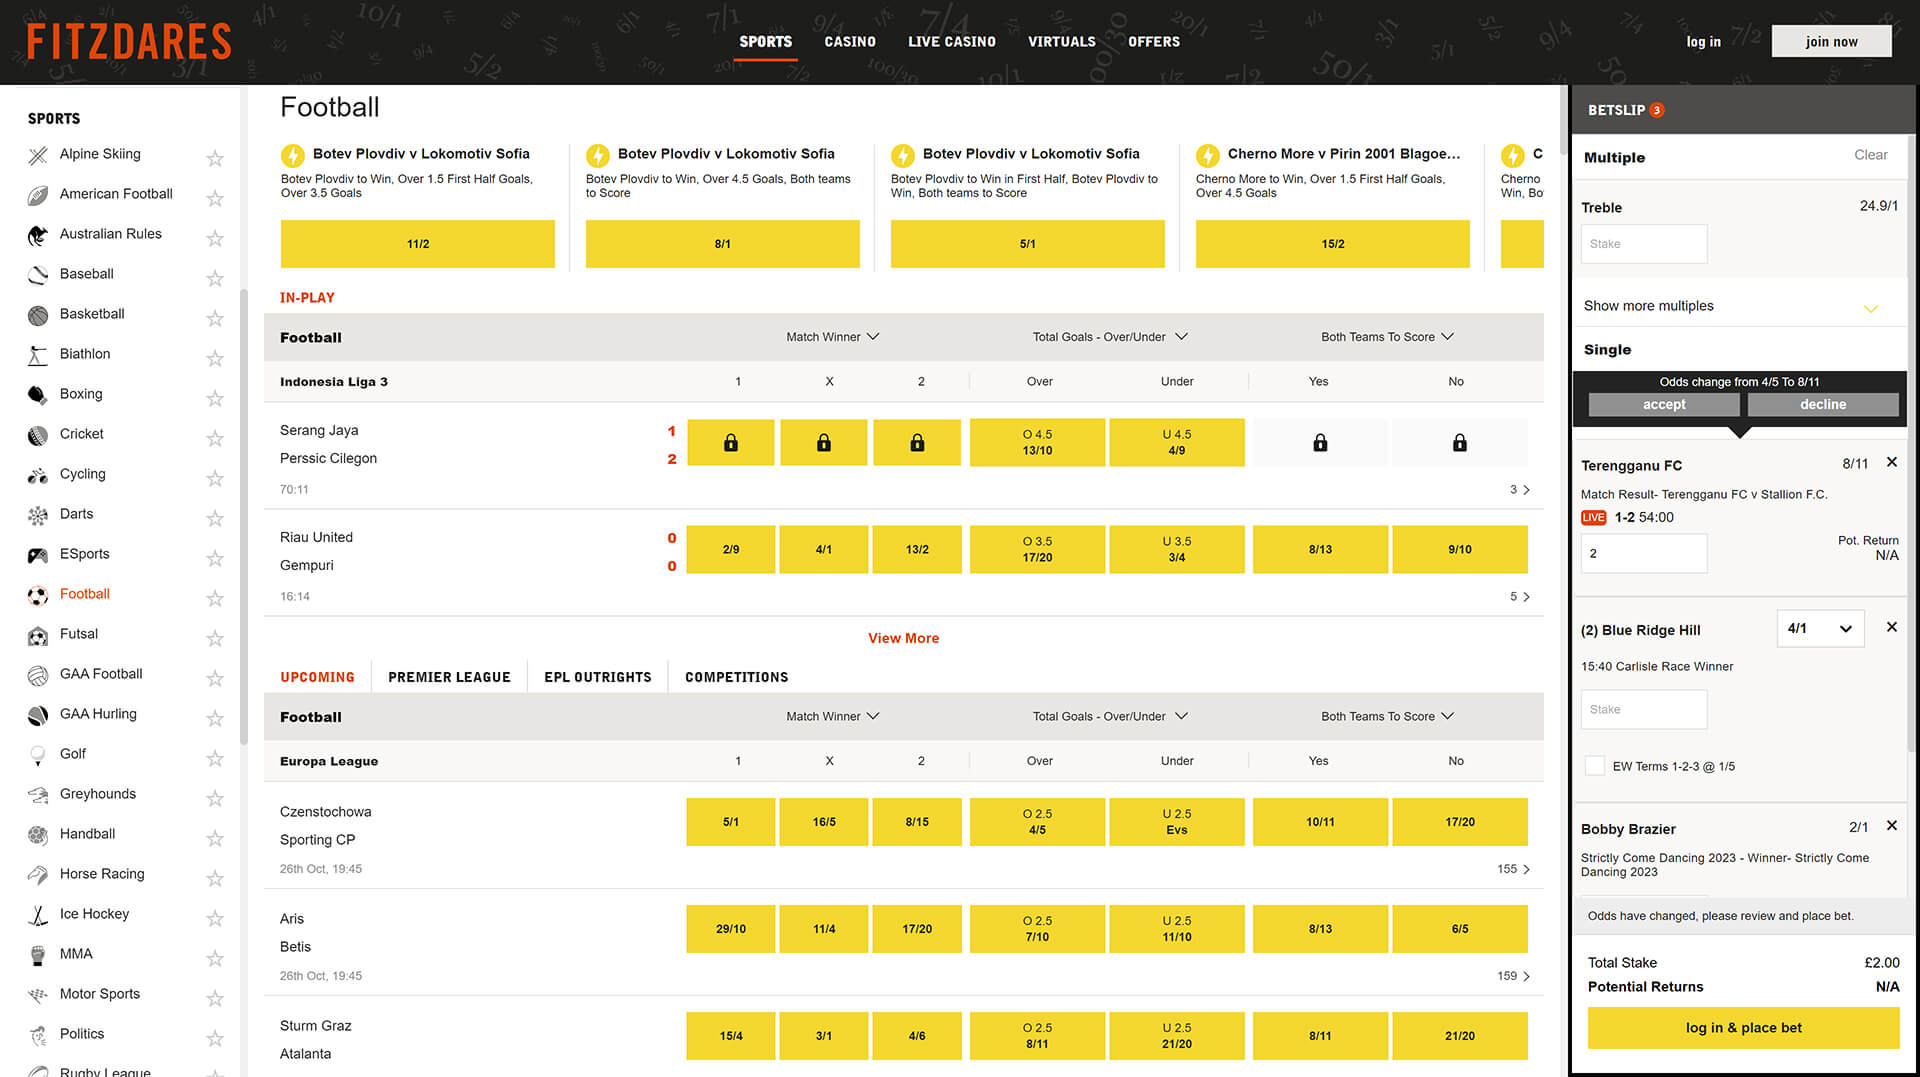Viewport: 1920px width, 1077px height.
Task: Open ESports via its gamepad icon
Action: click(38, 555)
